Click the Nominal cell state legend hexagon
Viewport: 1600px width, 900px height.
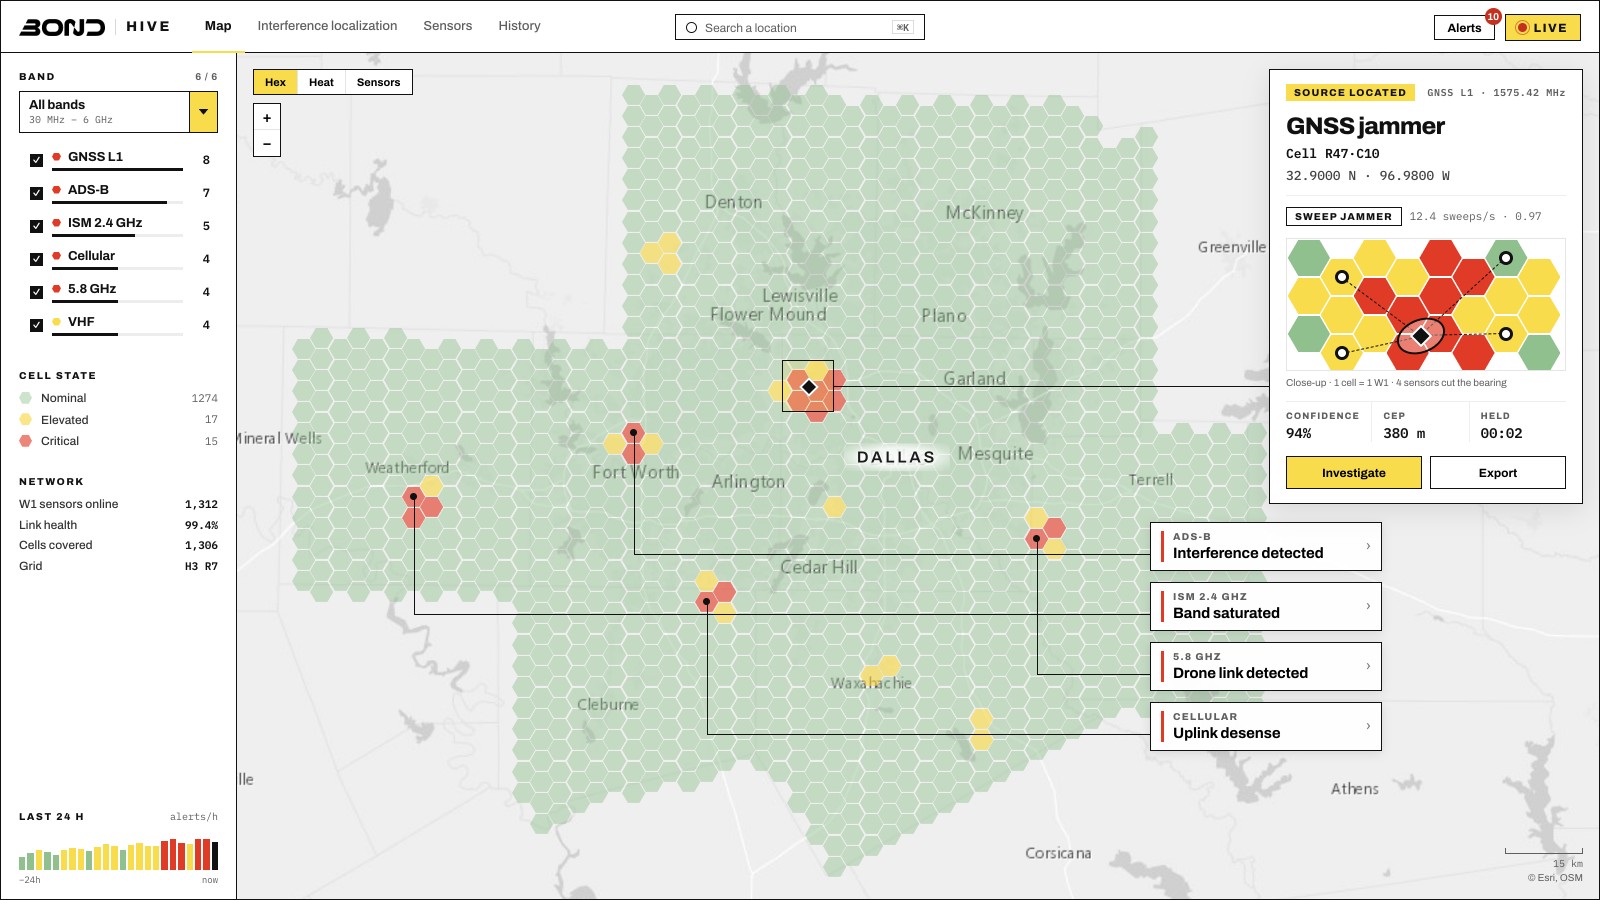(26, 398)
